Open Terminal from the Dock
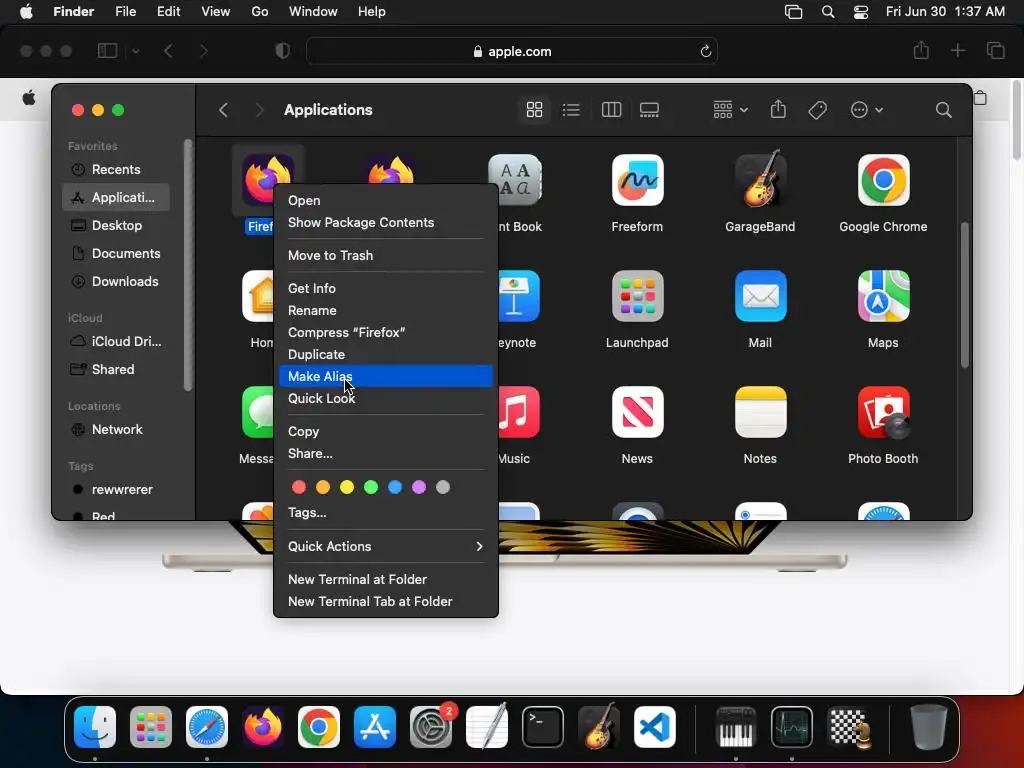1024x768 pixels. pos(543,727)
